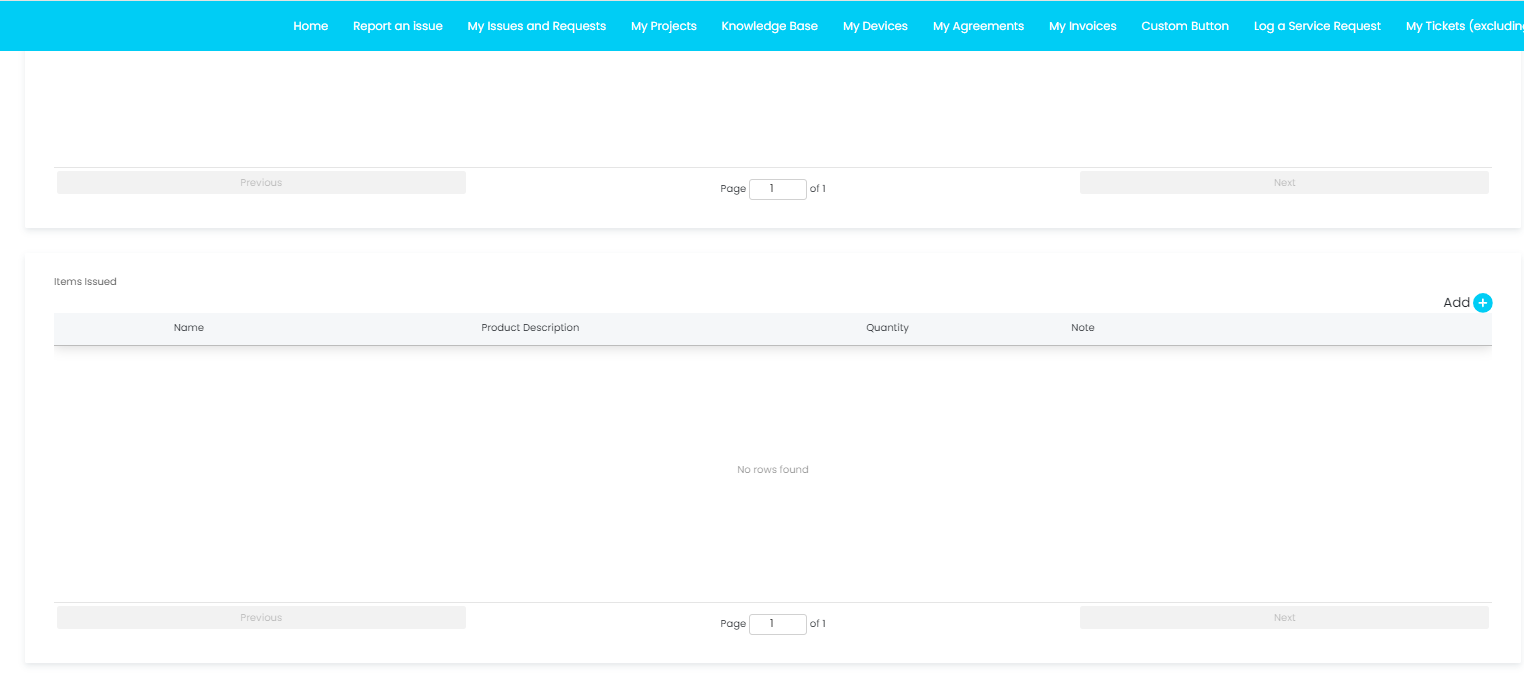The image size is (1524, 679).
Task: Go to the Home menu item
Action: click(x=310, y=26)
